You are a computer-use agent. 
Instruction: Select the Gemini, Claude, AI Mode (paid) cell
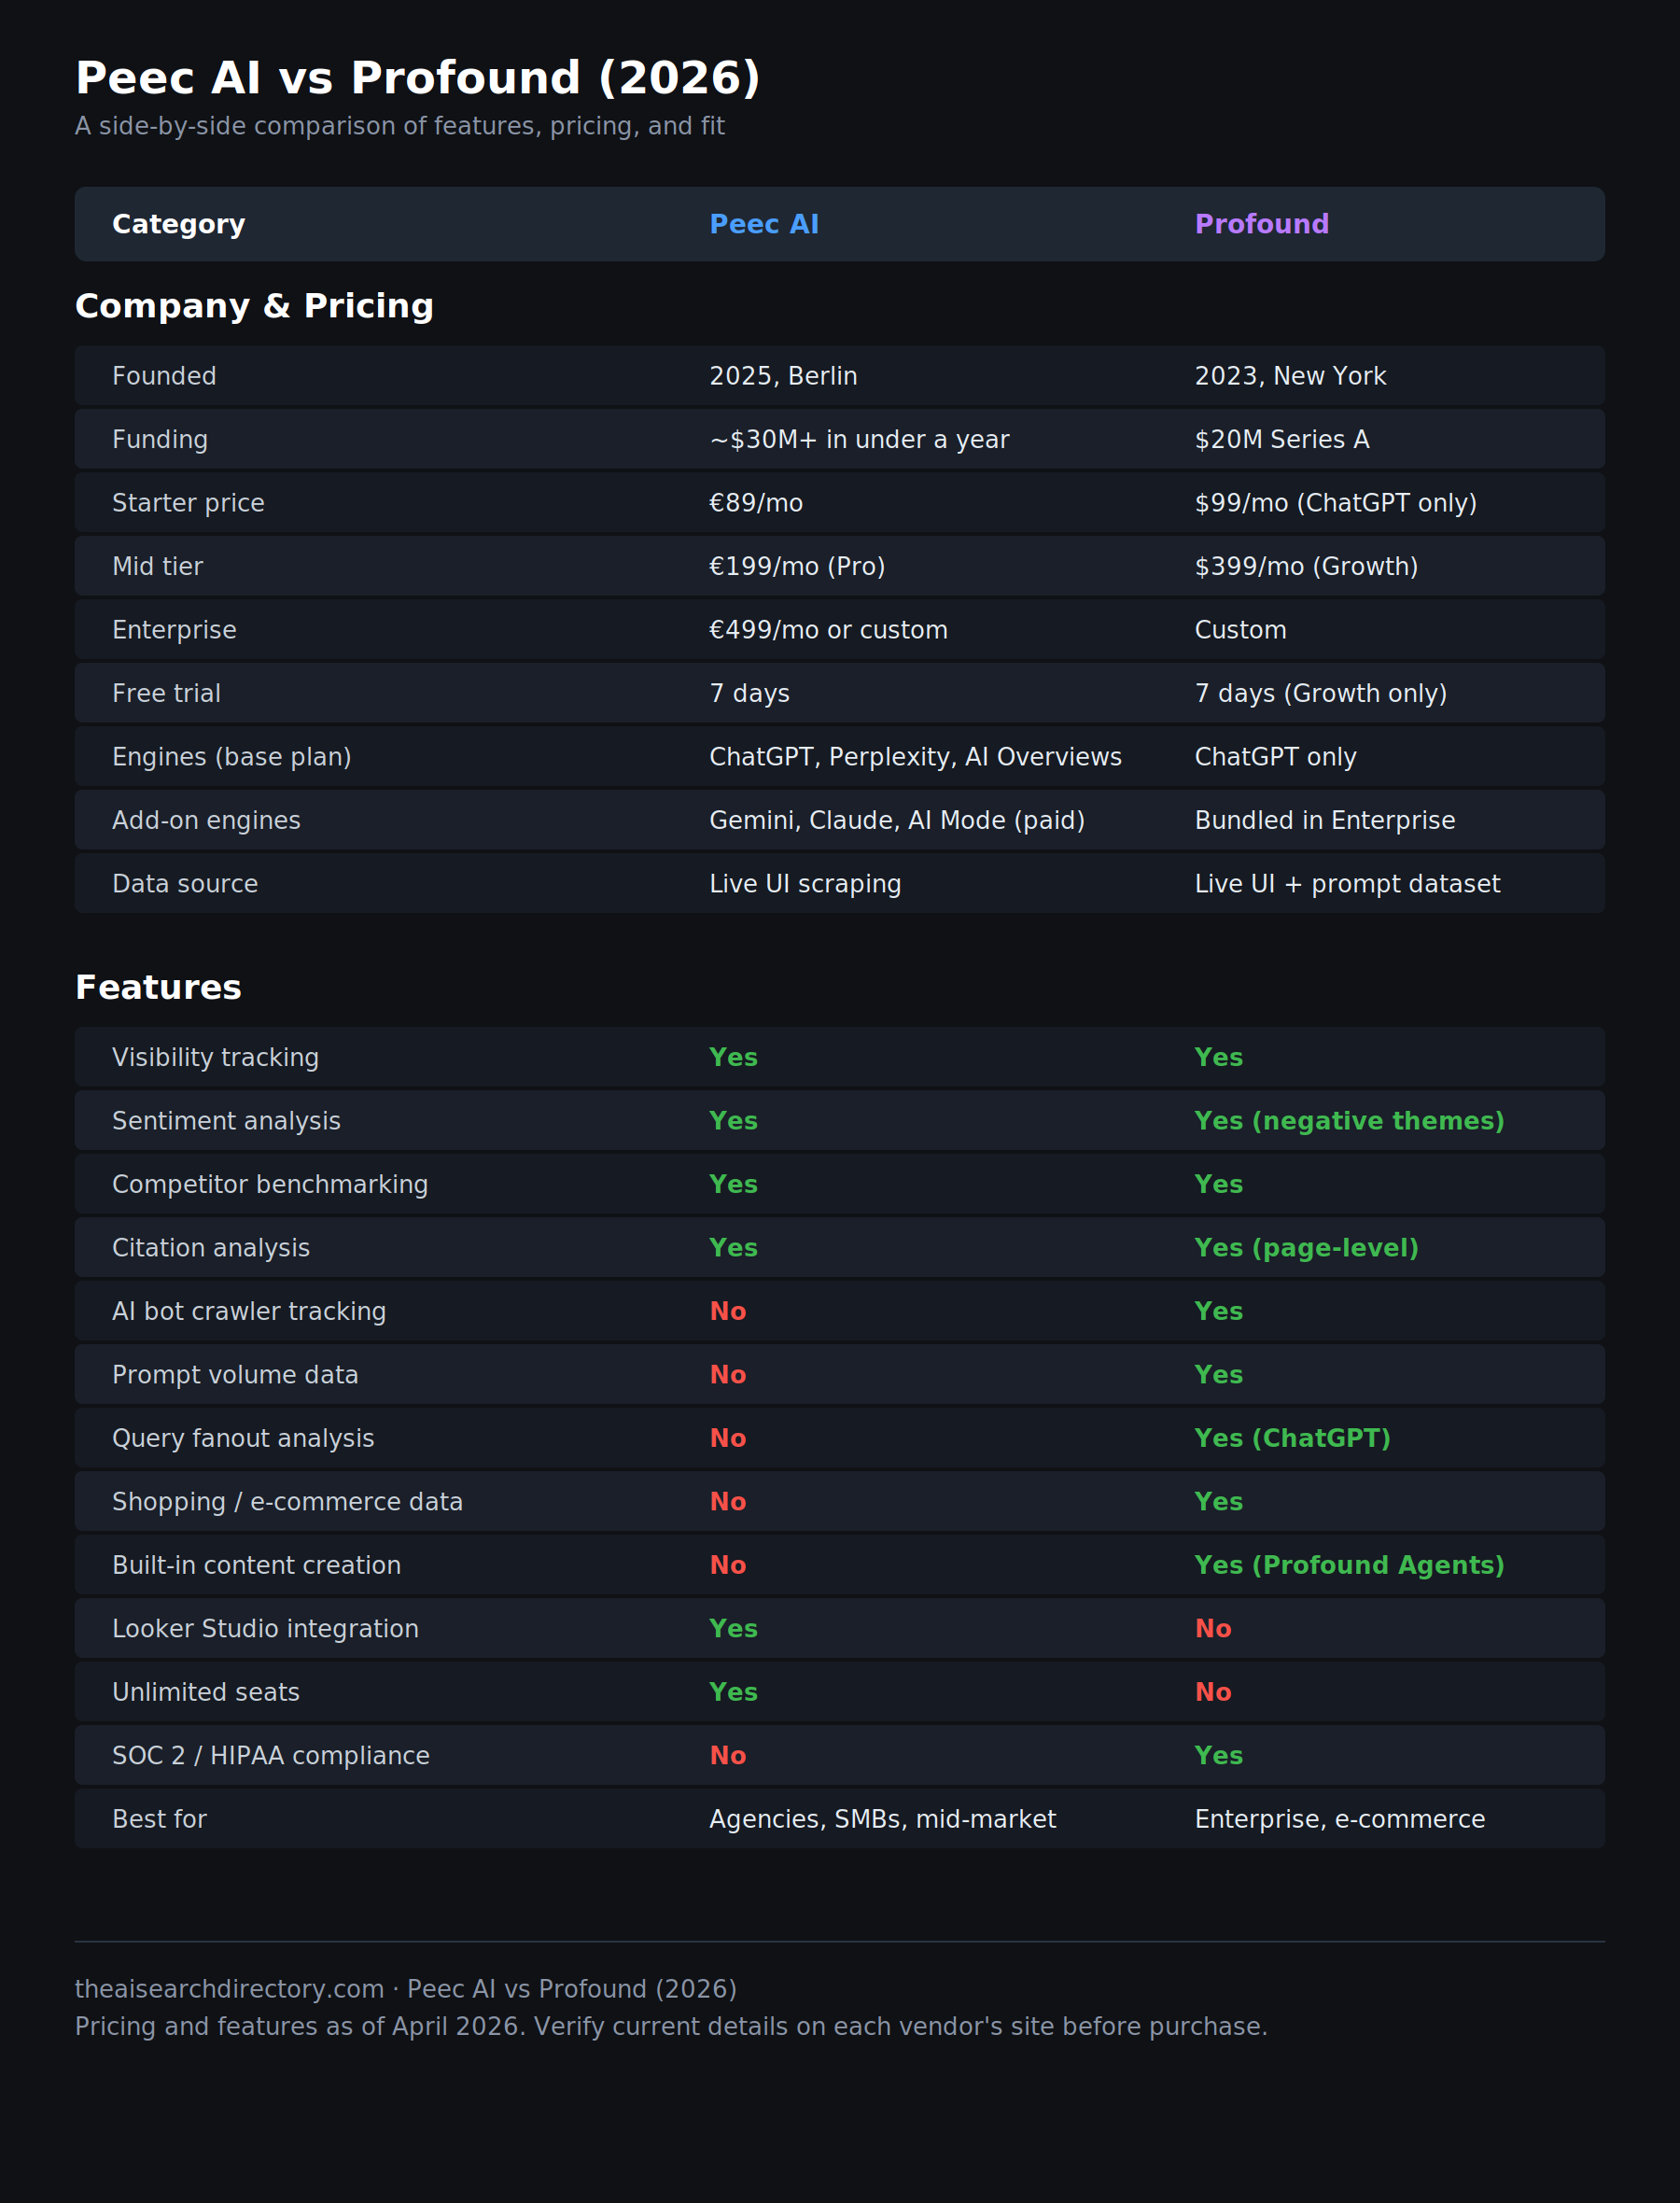click(x=896, y=821)
